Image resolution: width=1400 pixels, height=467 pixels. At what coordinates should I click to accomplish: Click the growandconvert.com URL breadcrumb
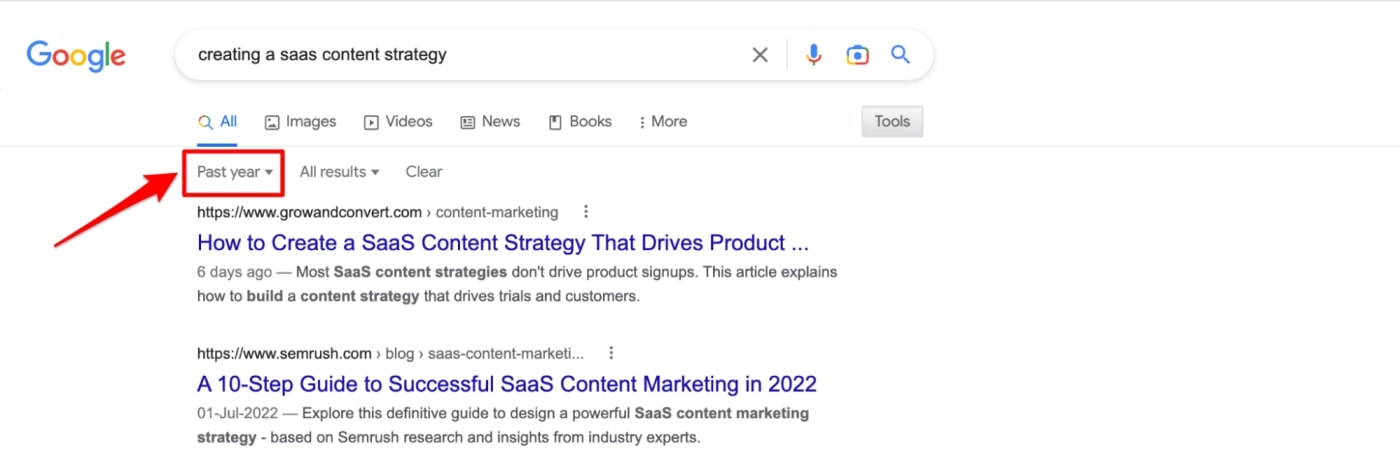[x=377, y=212]
